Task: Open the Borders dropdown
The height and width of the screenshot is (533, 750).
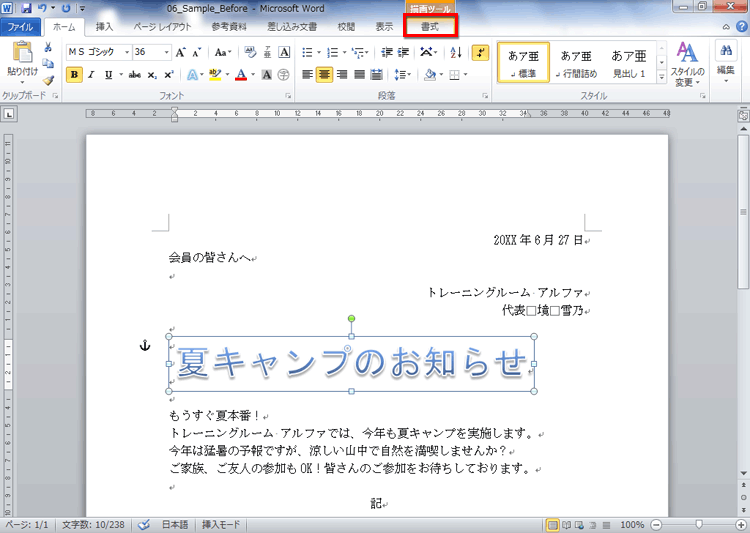Action: [x=465, y=75]
